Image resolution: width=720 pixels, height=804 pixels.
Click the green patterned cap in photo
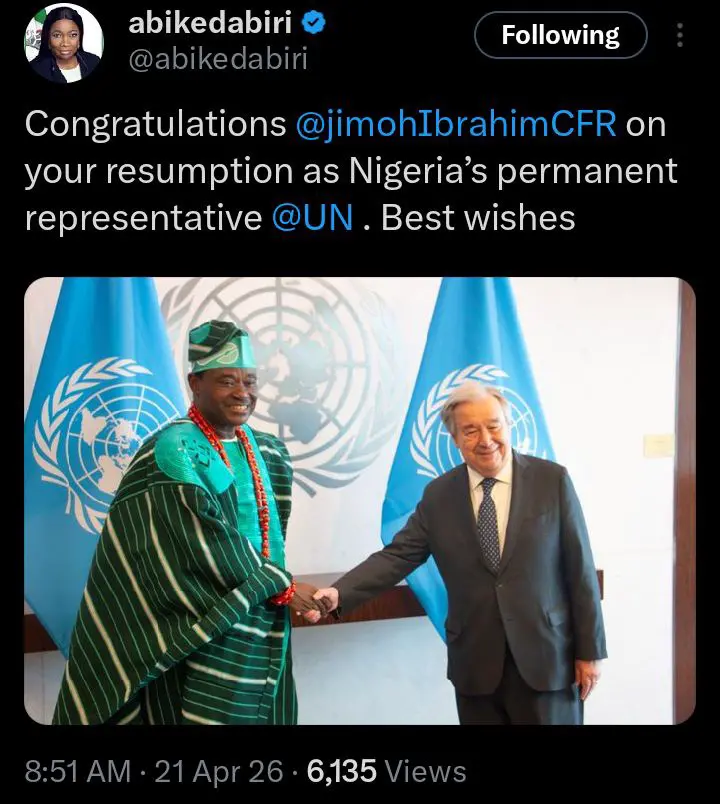click(221, 346)
